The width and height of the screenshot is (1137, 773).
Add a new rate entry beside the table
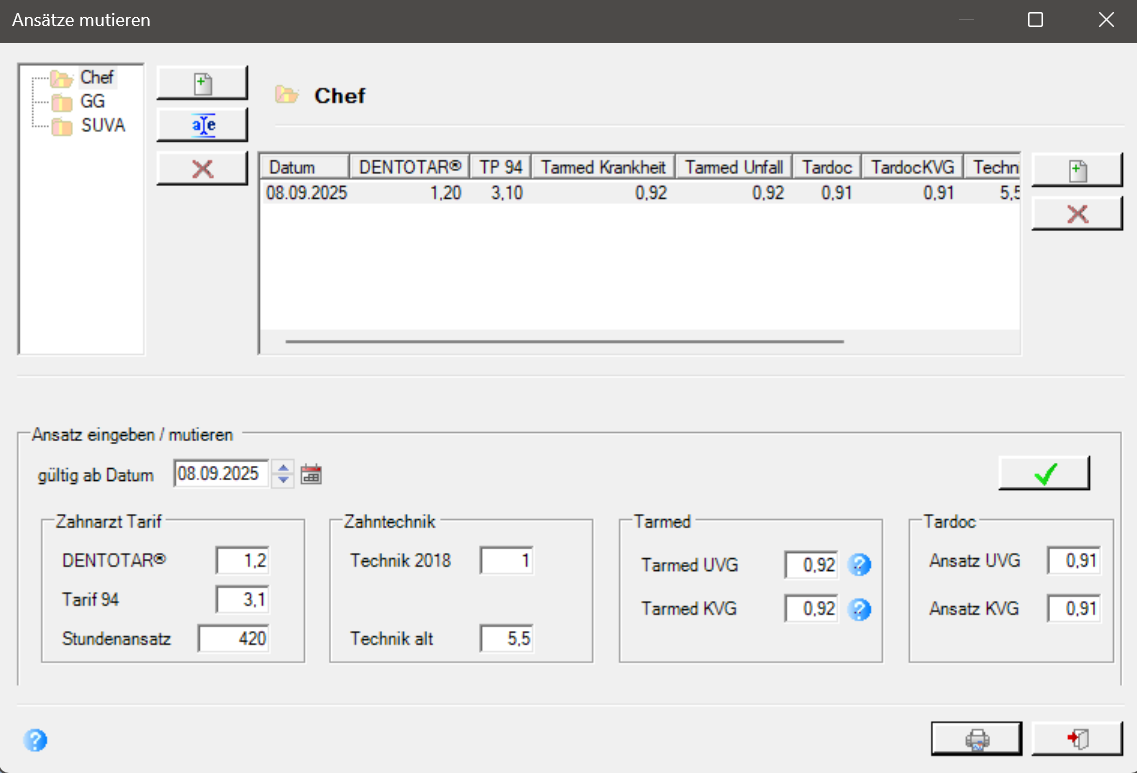[x=1077, y=170]
